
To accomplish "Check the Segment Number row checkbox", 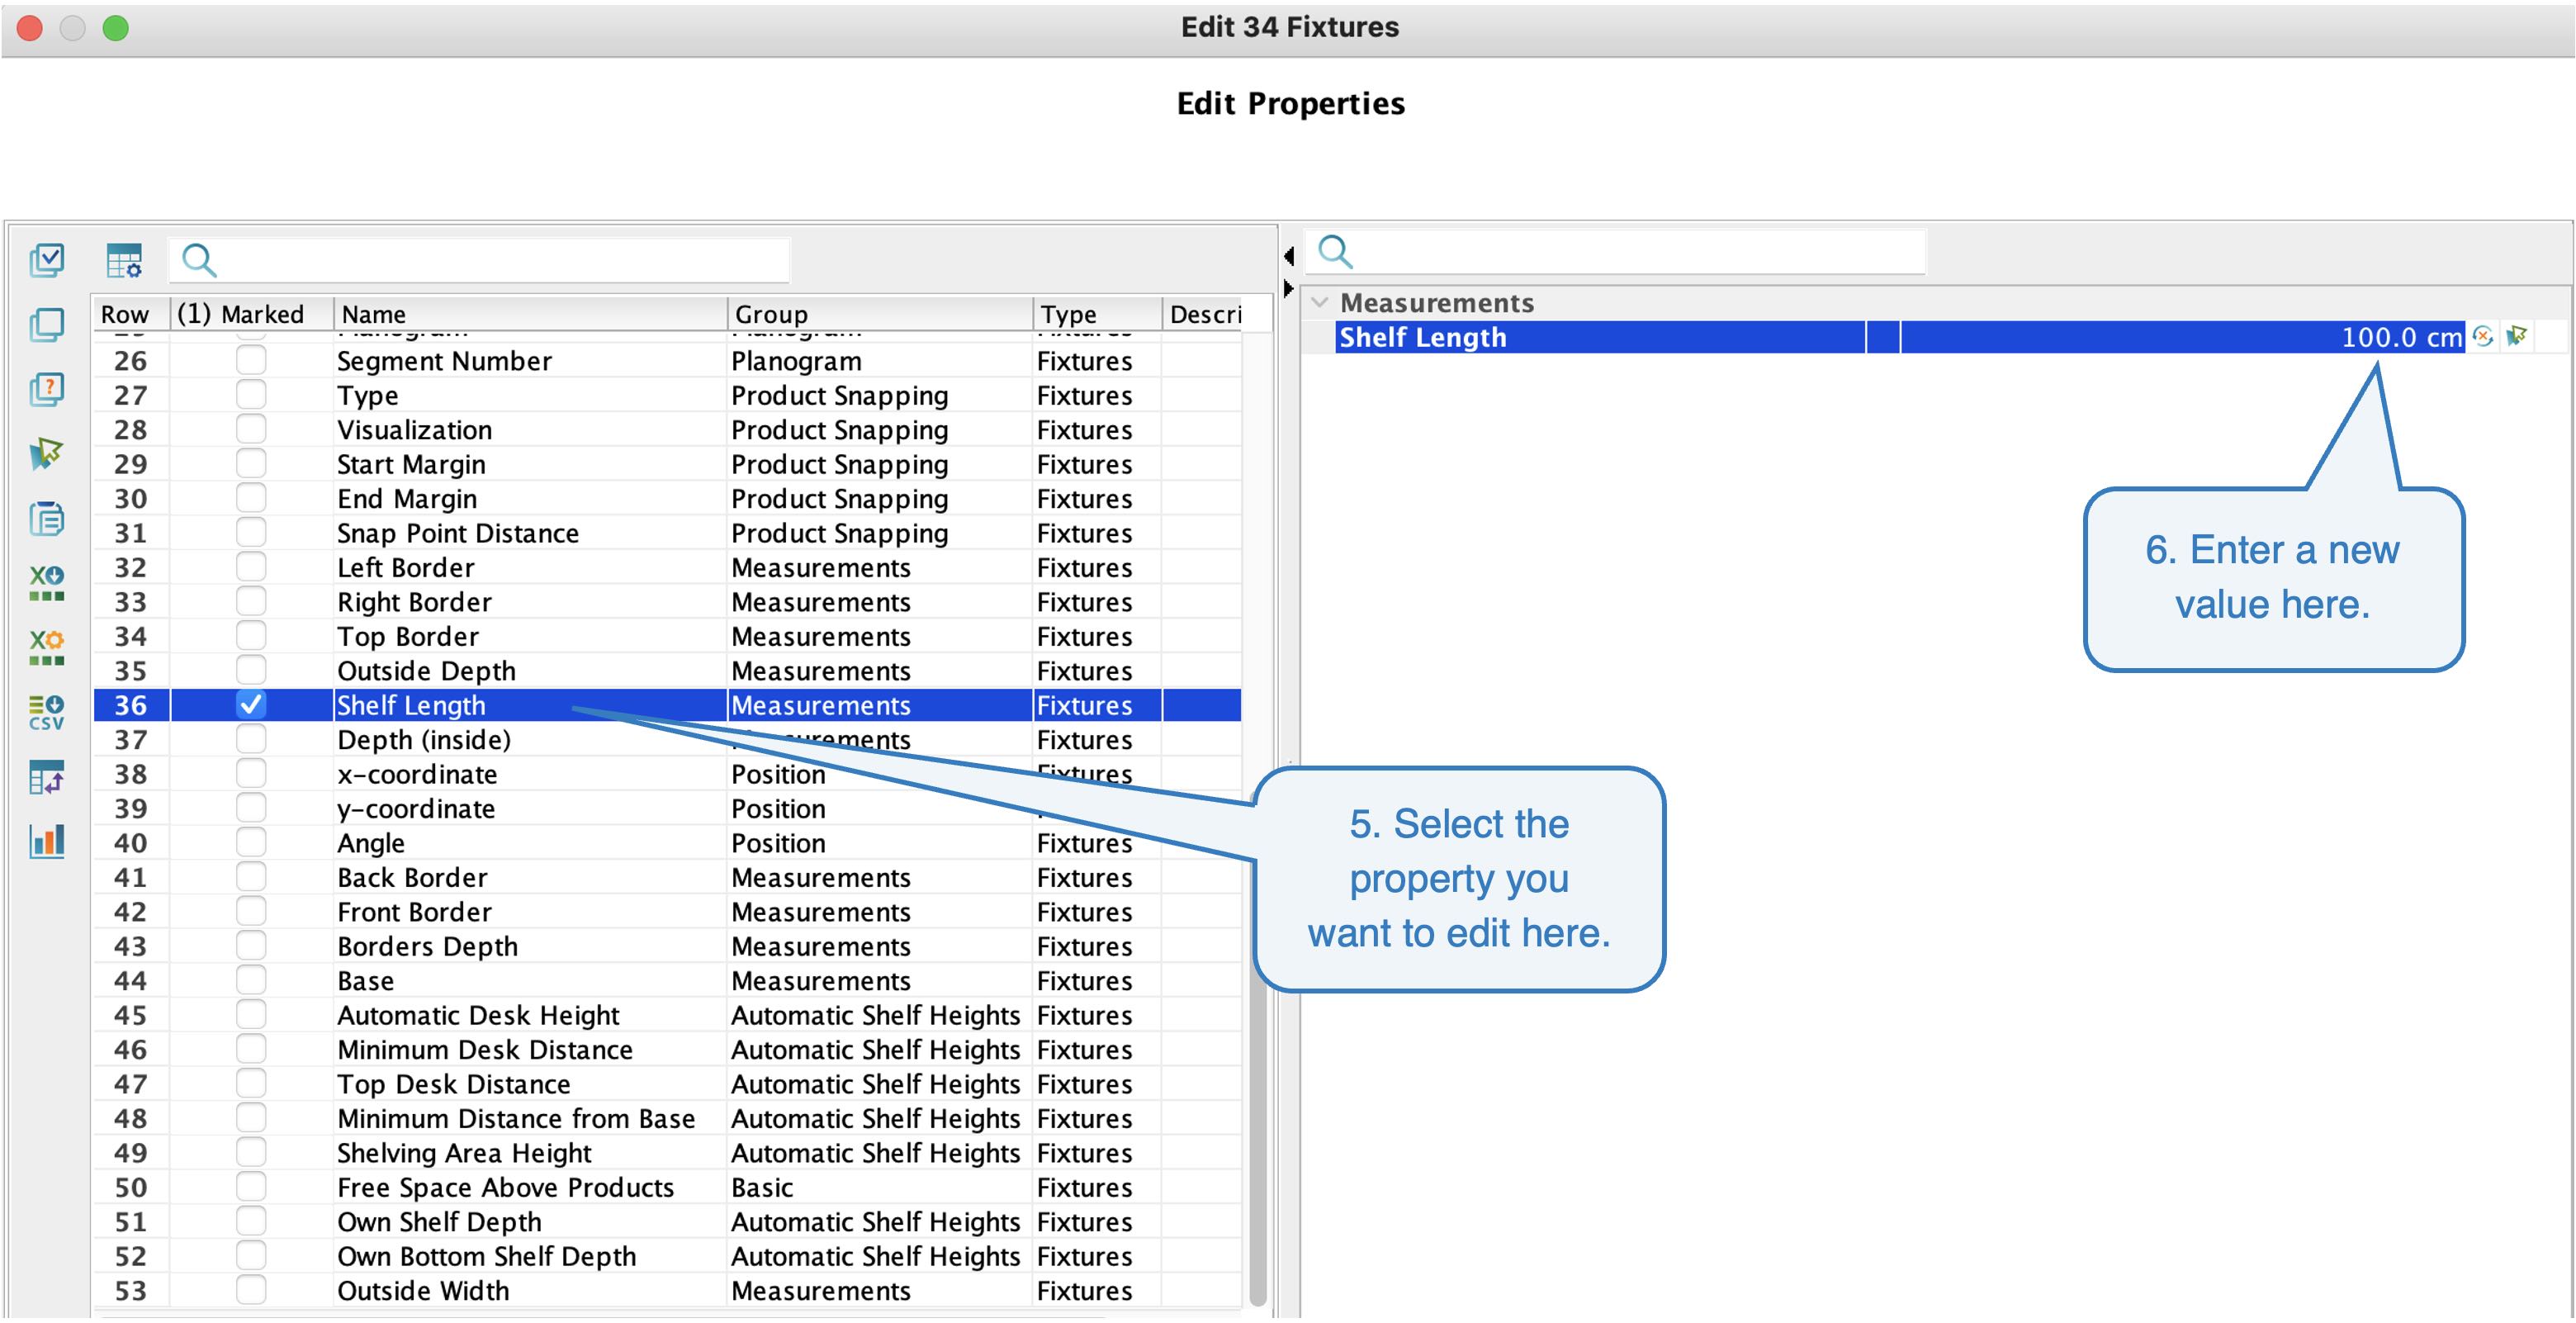I will 251,360.
